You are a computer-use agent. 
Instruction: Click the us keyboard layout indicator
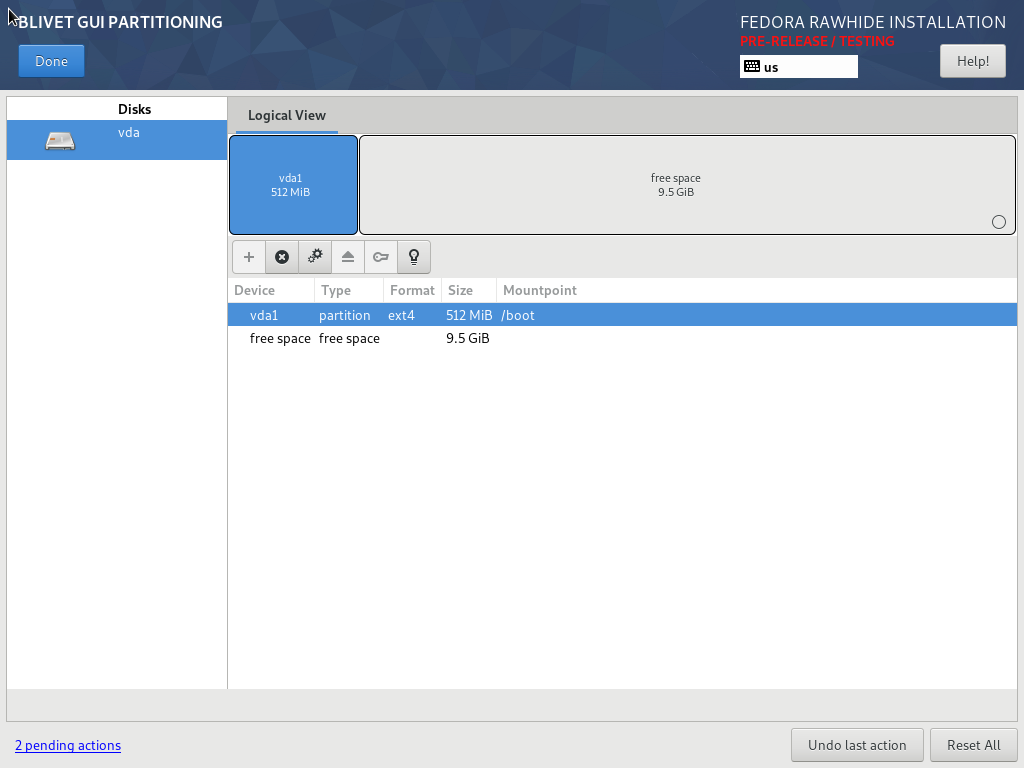(799, 67)
